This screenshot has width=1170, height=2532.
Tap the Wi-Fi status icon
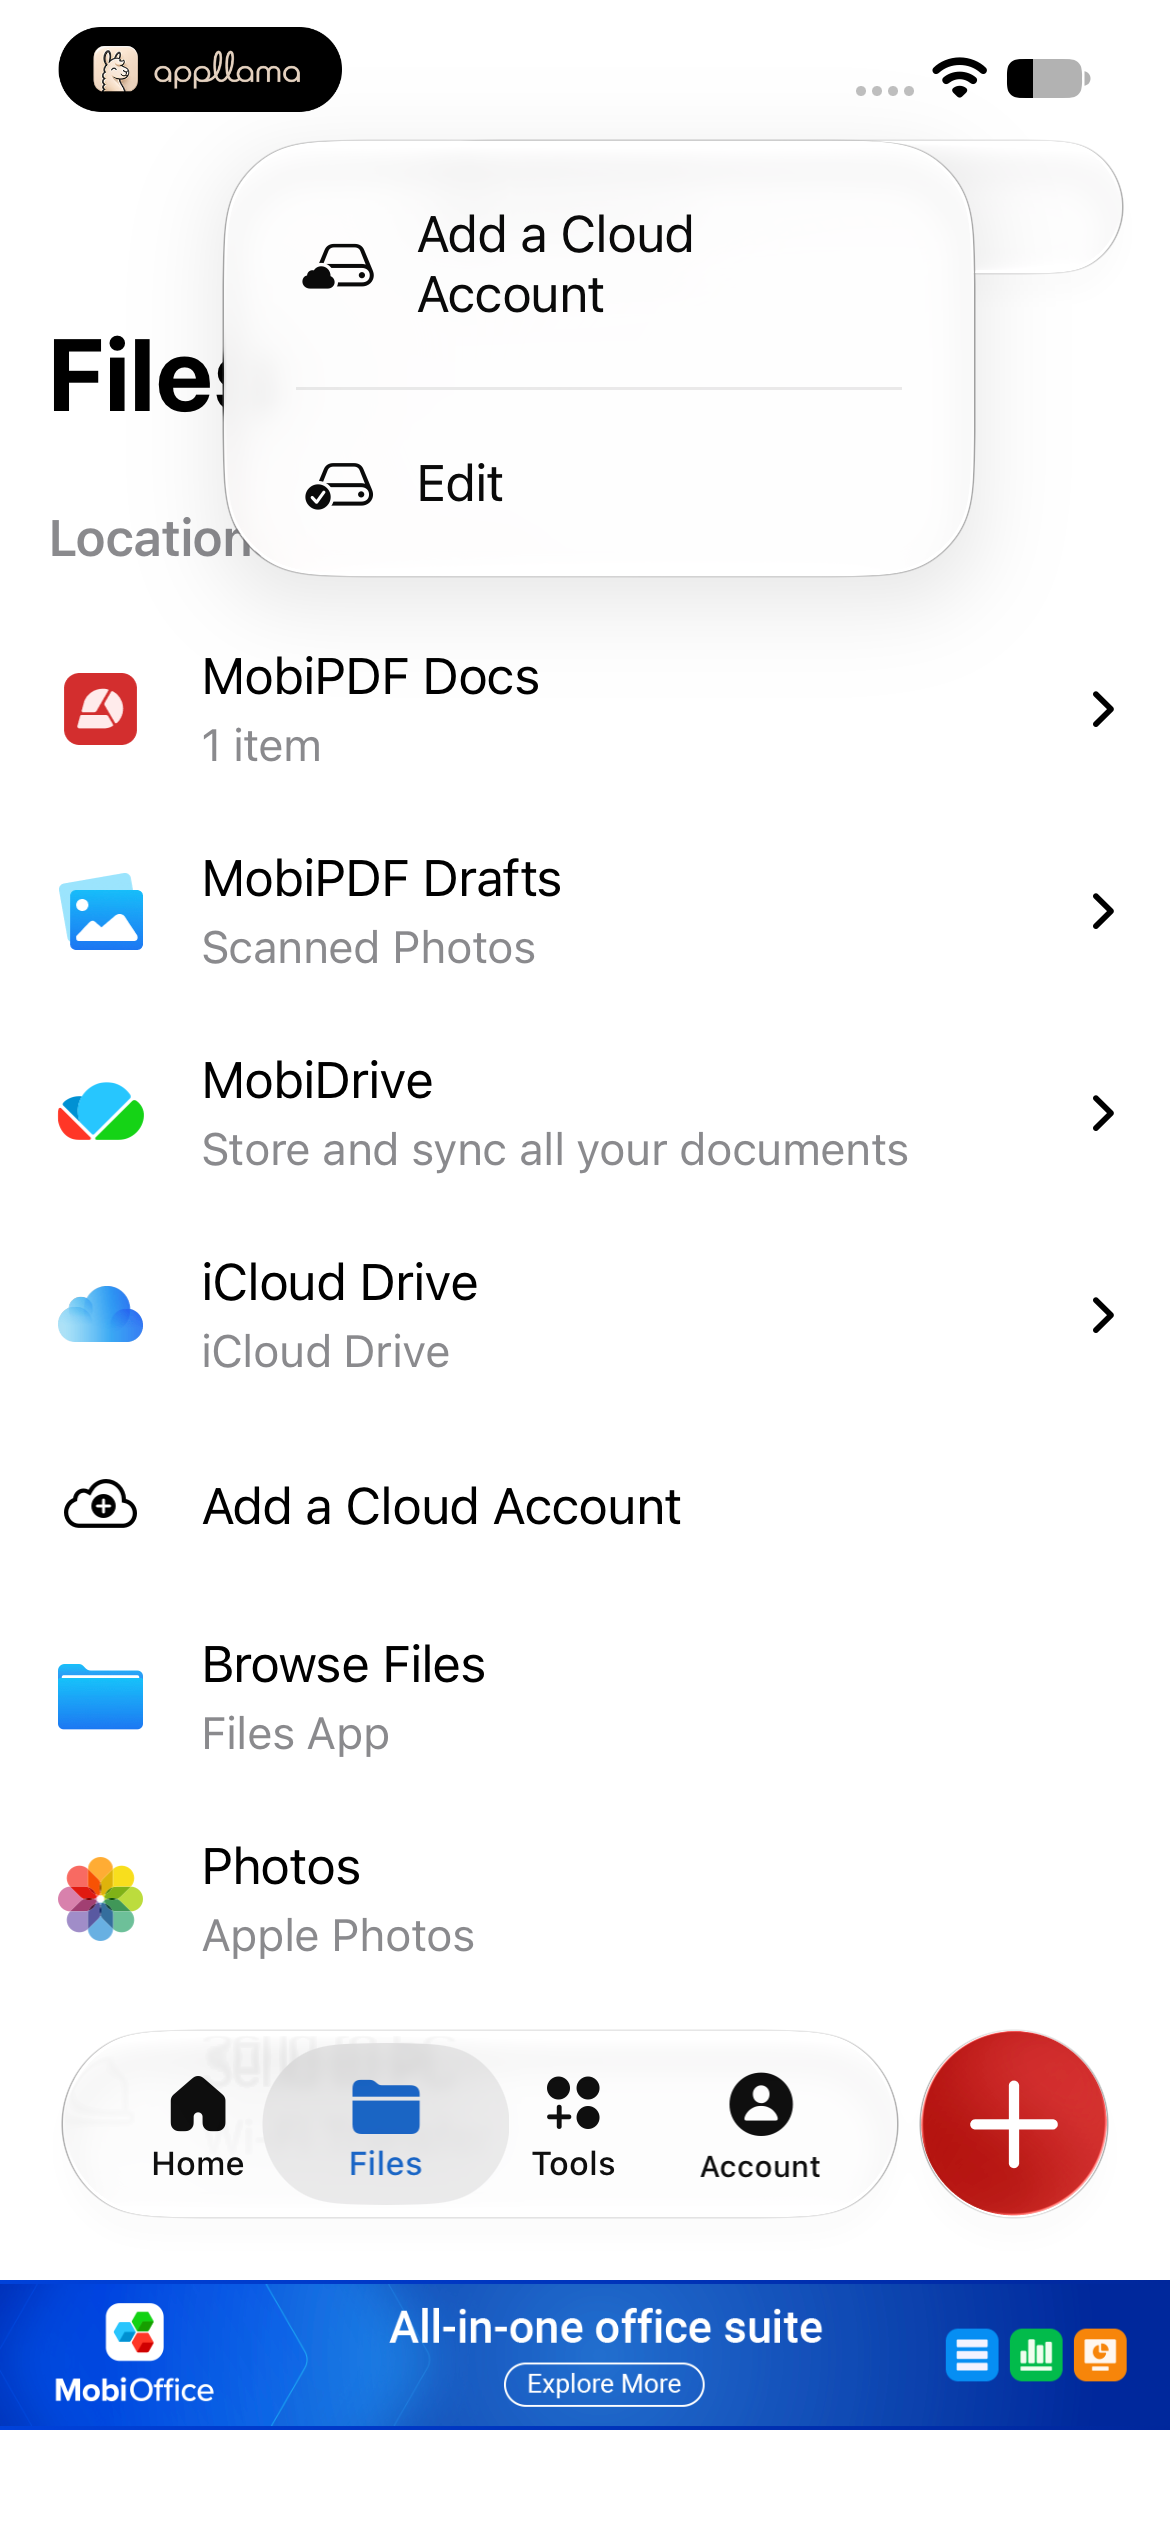coord(959,77)
